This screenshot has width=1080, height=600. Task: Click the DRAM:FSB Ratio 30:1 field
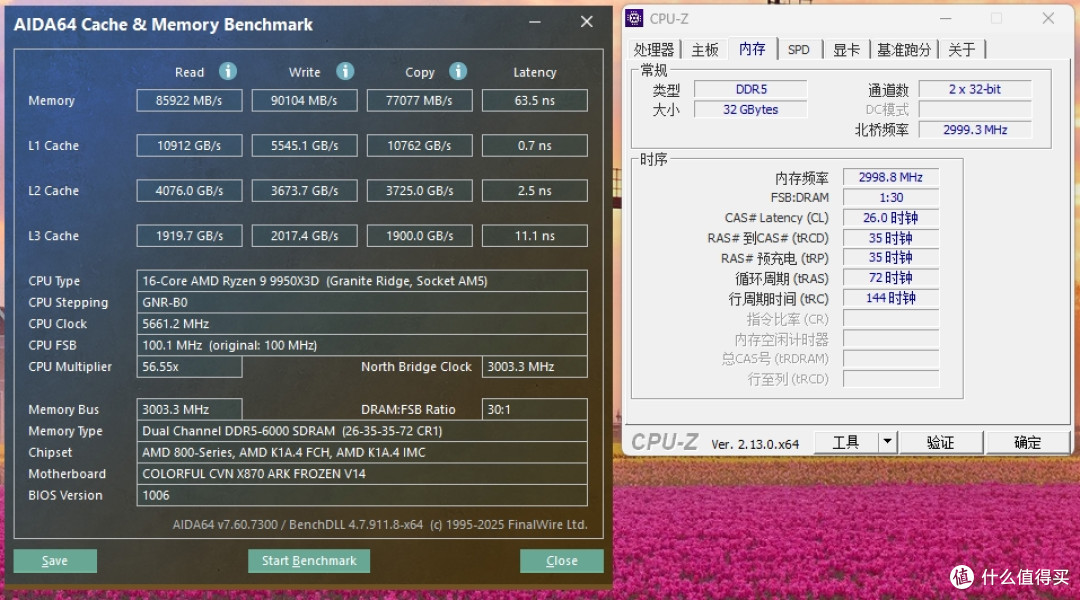534,409
